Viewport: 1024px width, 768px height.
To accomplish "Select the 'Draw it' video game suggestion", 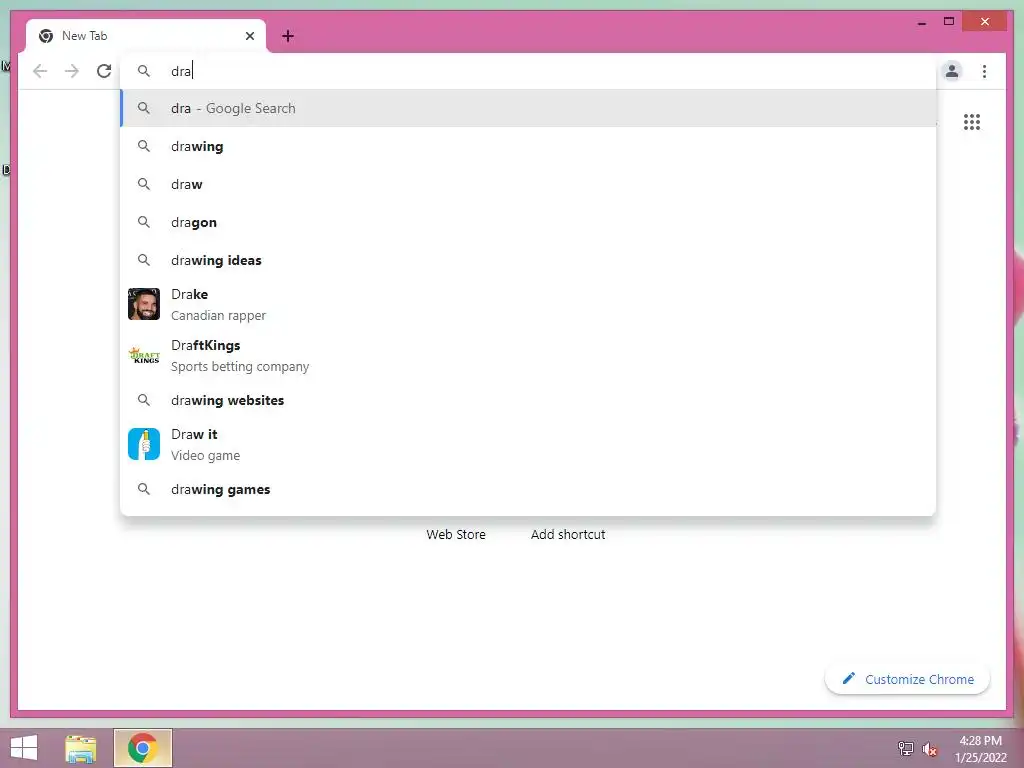I will (528, 444).
